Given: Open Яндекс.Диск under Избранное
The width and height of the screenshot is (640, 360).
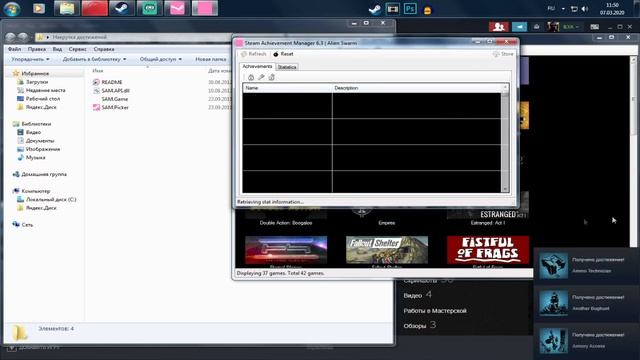Looking at the screenshot, I should click(x=36, y=107).
